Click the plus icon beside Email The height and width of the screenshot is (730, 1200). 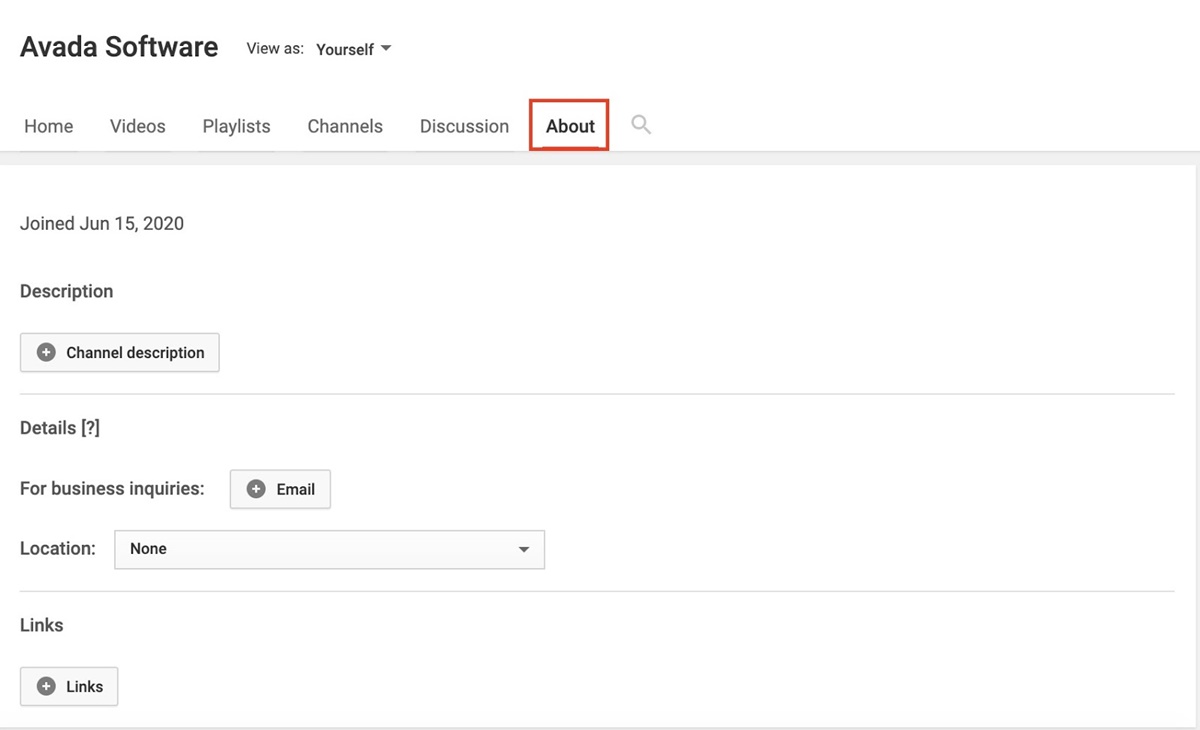(256, 490)
